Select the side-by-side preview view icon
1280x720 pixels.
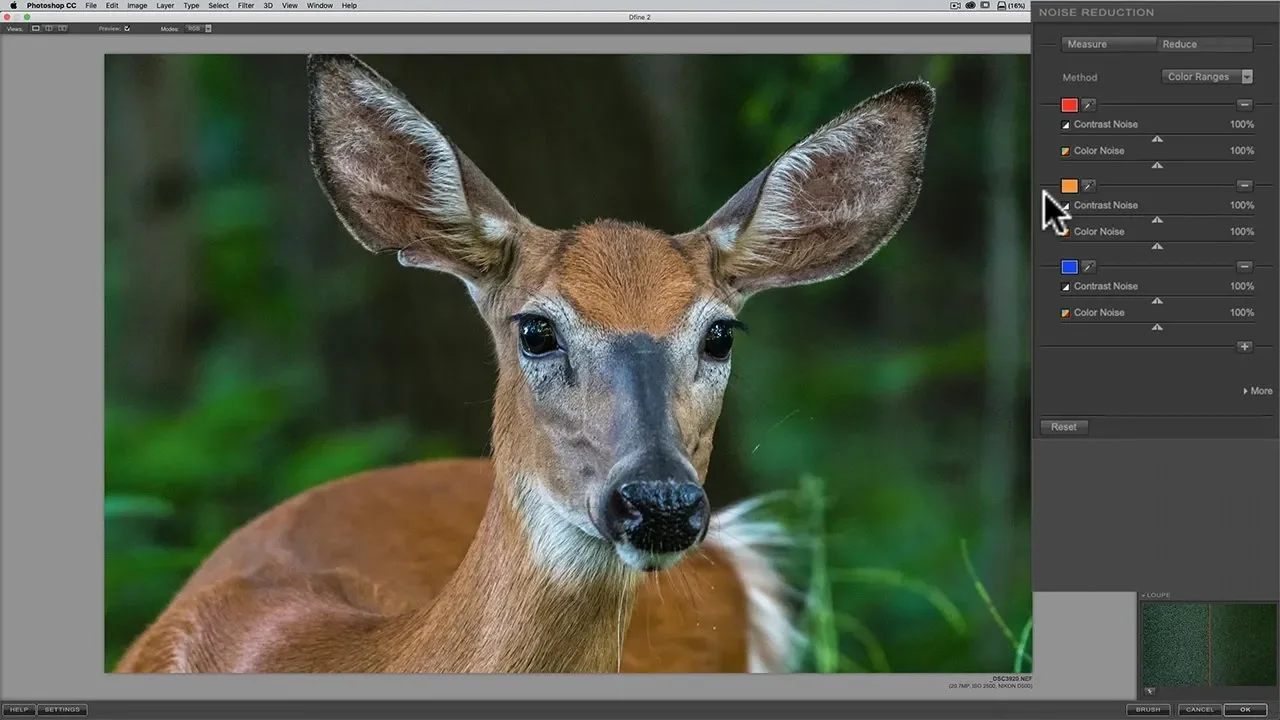pos(62,28)
